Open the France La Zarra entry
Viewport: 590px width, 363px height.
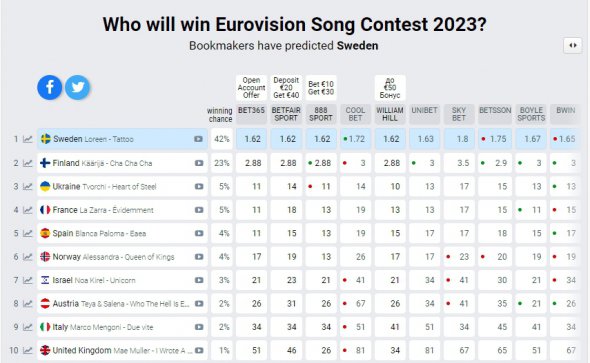tap(122, 210)
